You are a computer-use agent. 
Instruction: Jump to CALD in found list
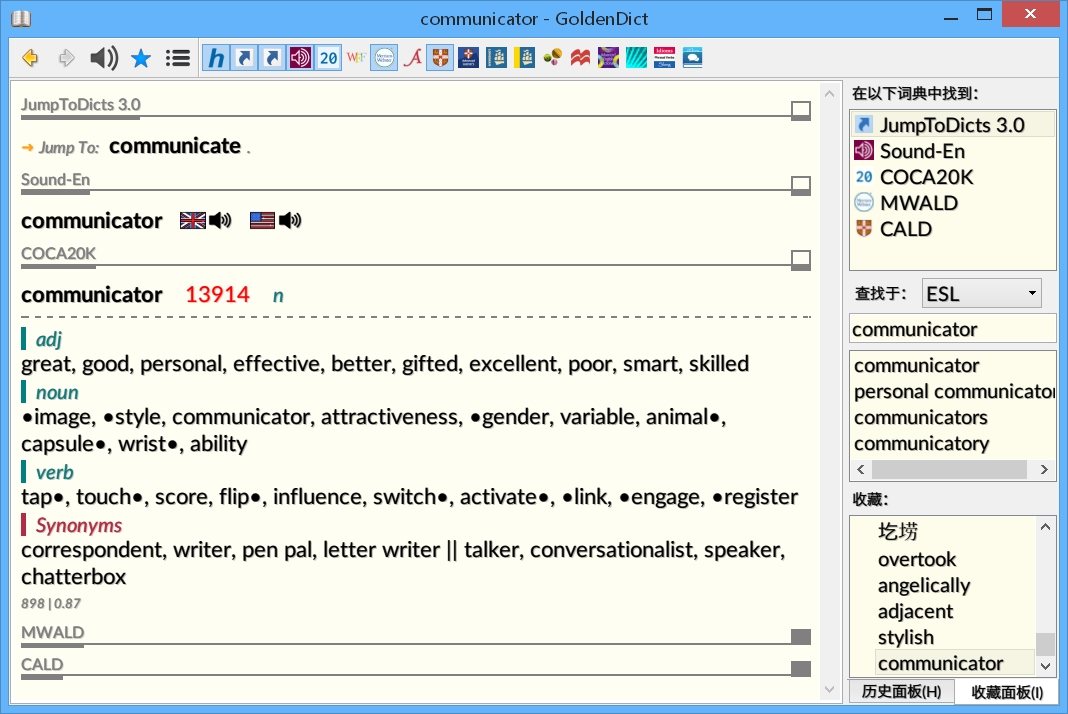(952, 228)
